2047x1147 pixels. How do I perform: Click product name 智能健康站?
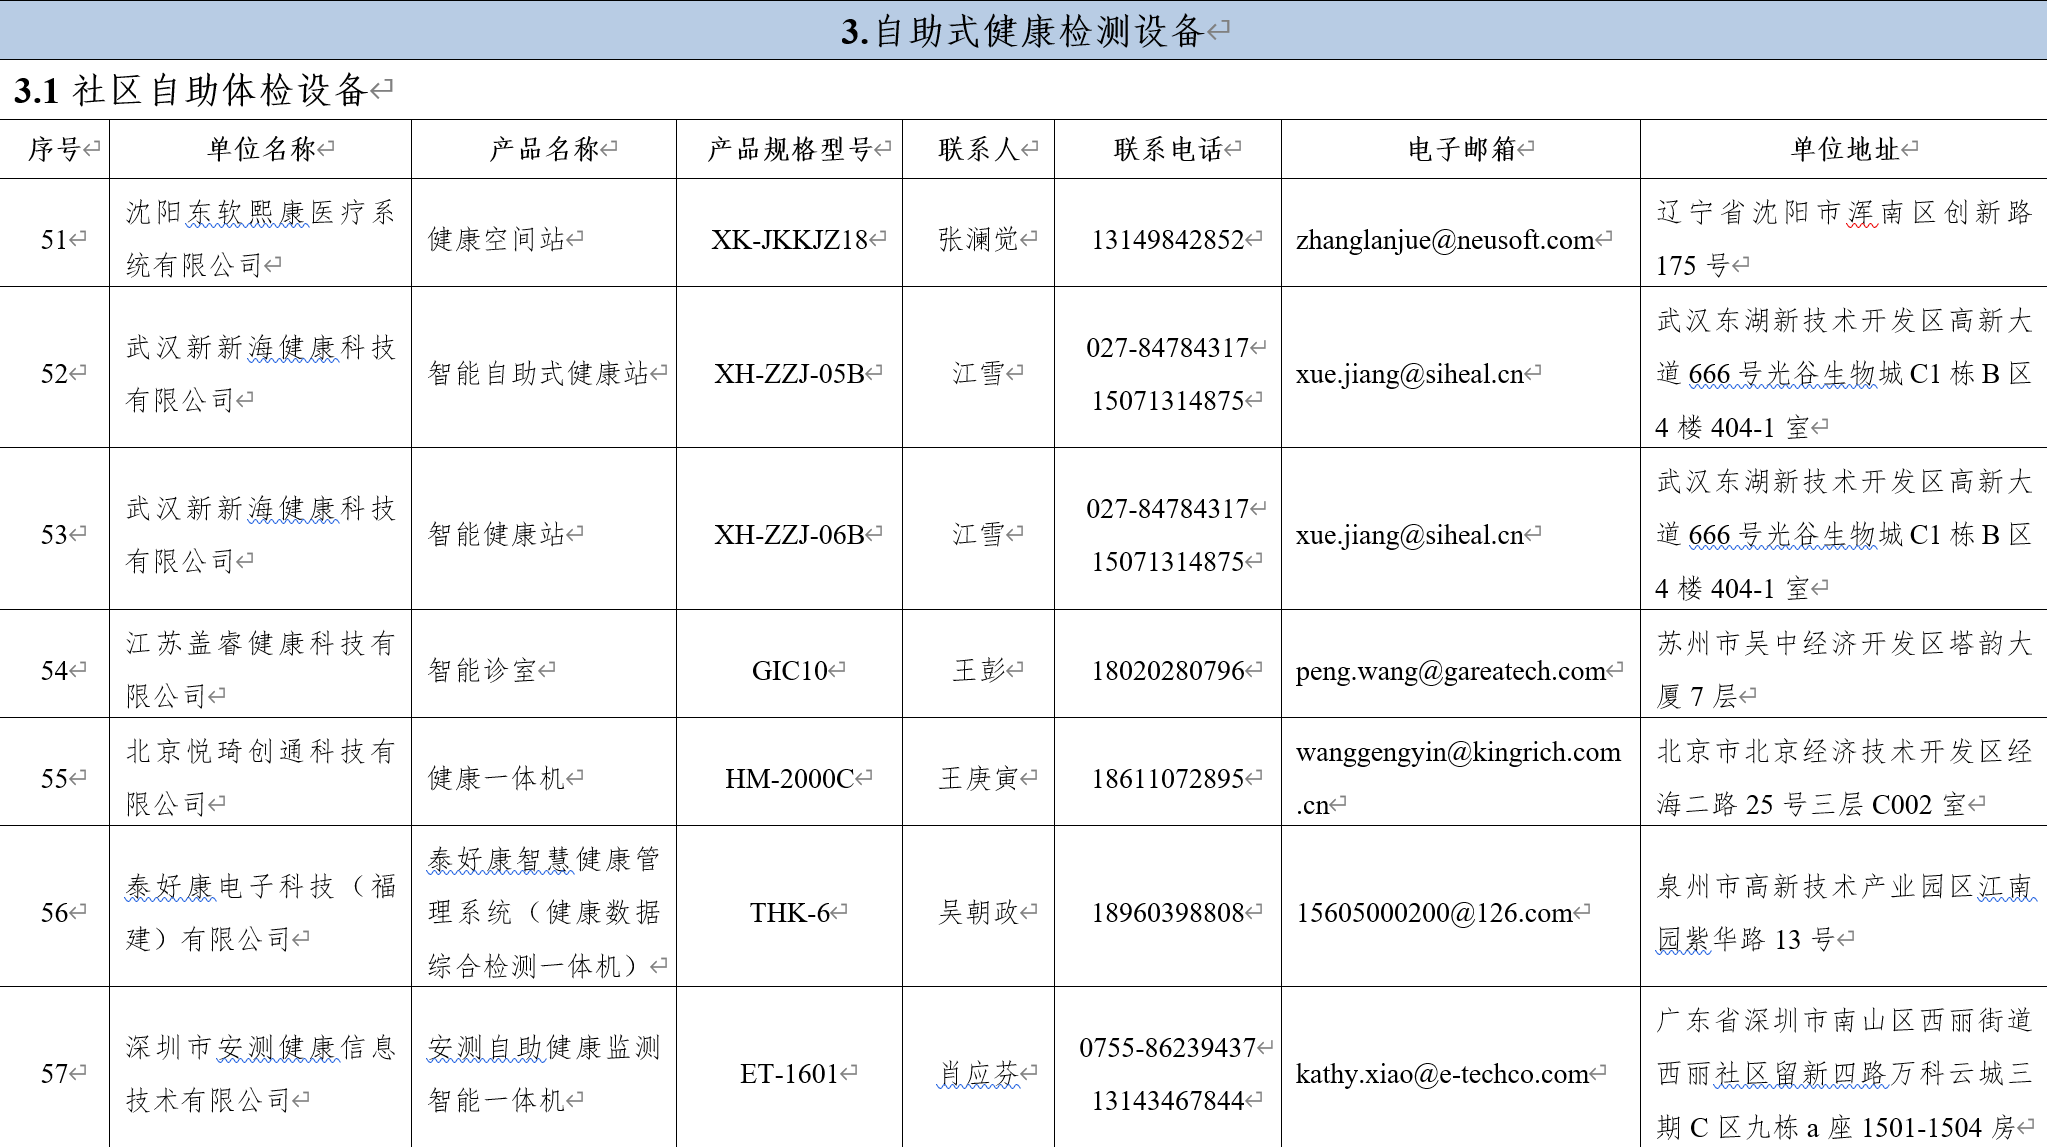coord(497,535)
